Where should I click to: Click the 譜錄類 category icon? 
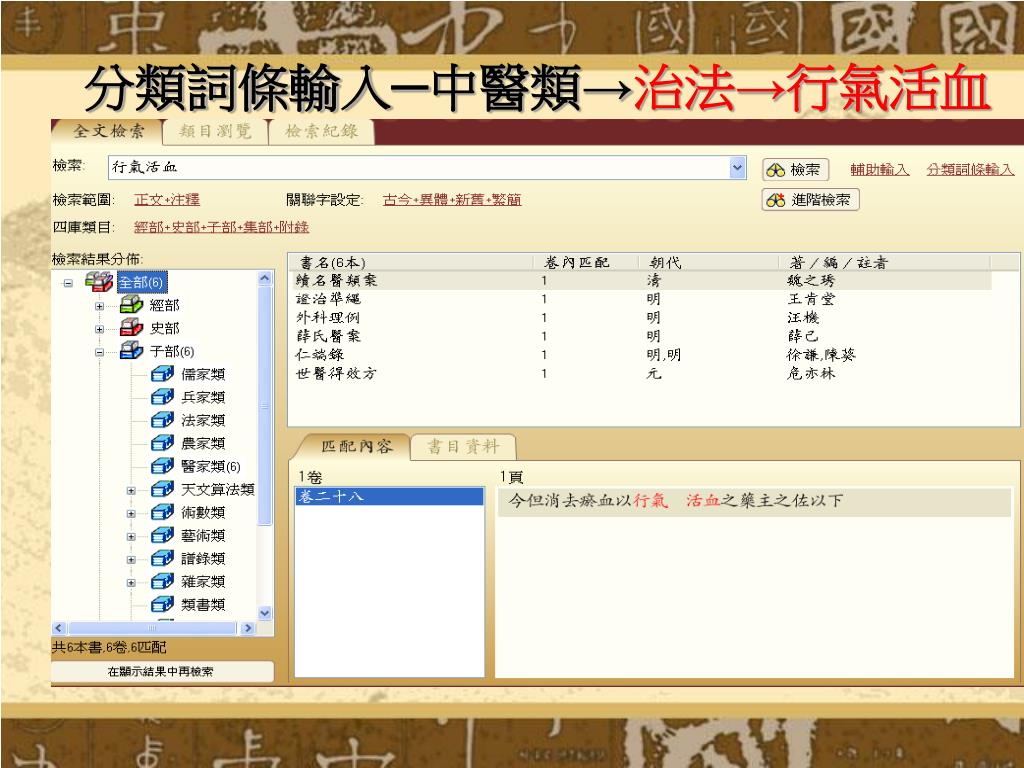[x=162, y=558]
